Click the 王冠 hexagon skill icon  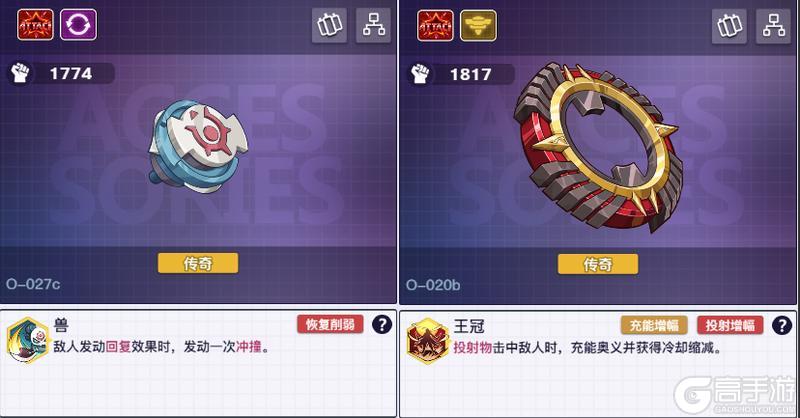(x=428, y=341)
